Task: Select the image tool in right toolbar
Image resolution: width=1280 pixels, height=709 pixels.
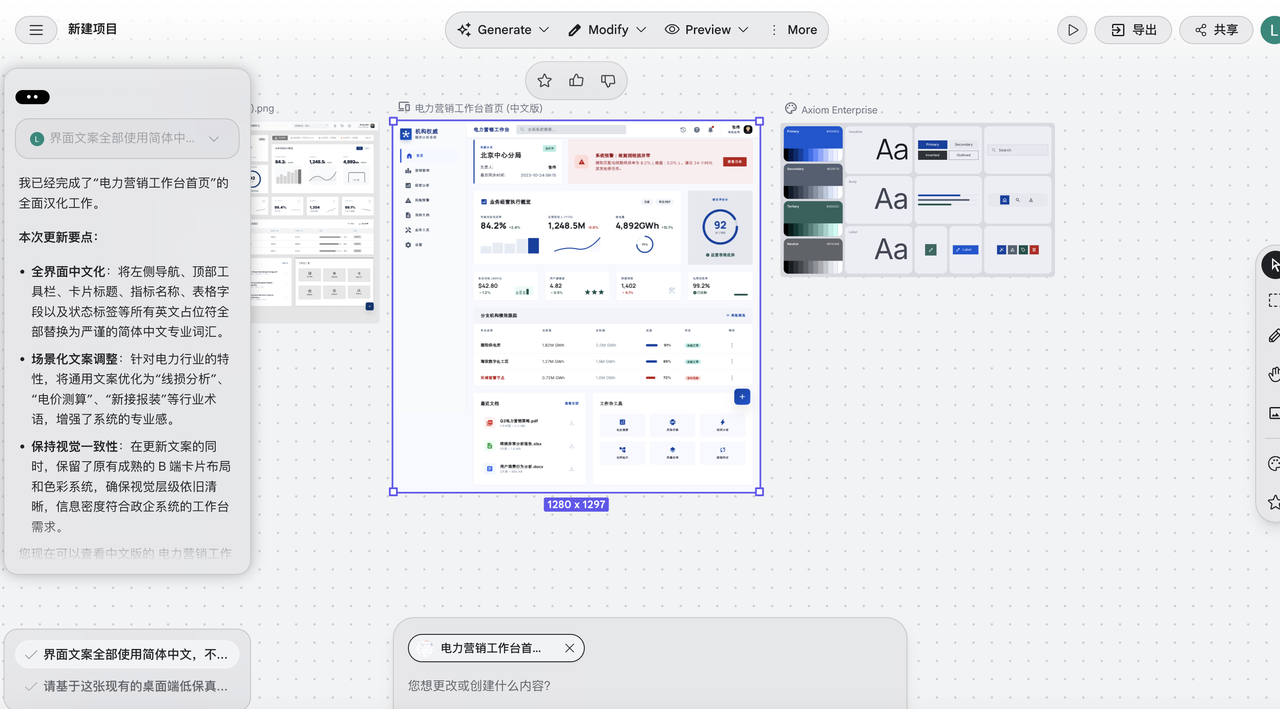Action: click(1273, 413)
